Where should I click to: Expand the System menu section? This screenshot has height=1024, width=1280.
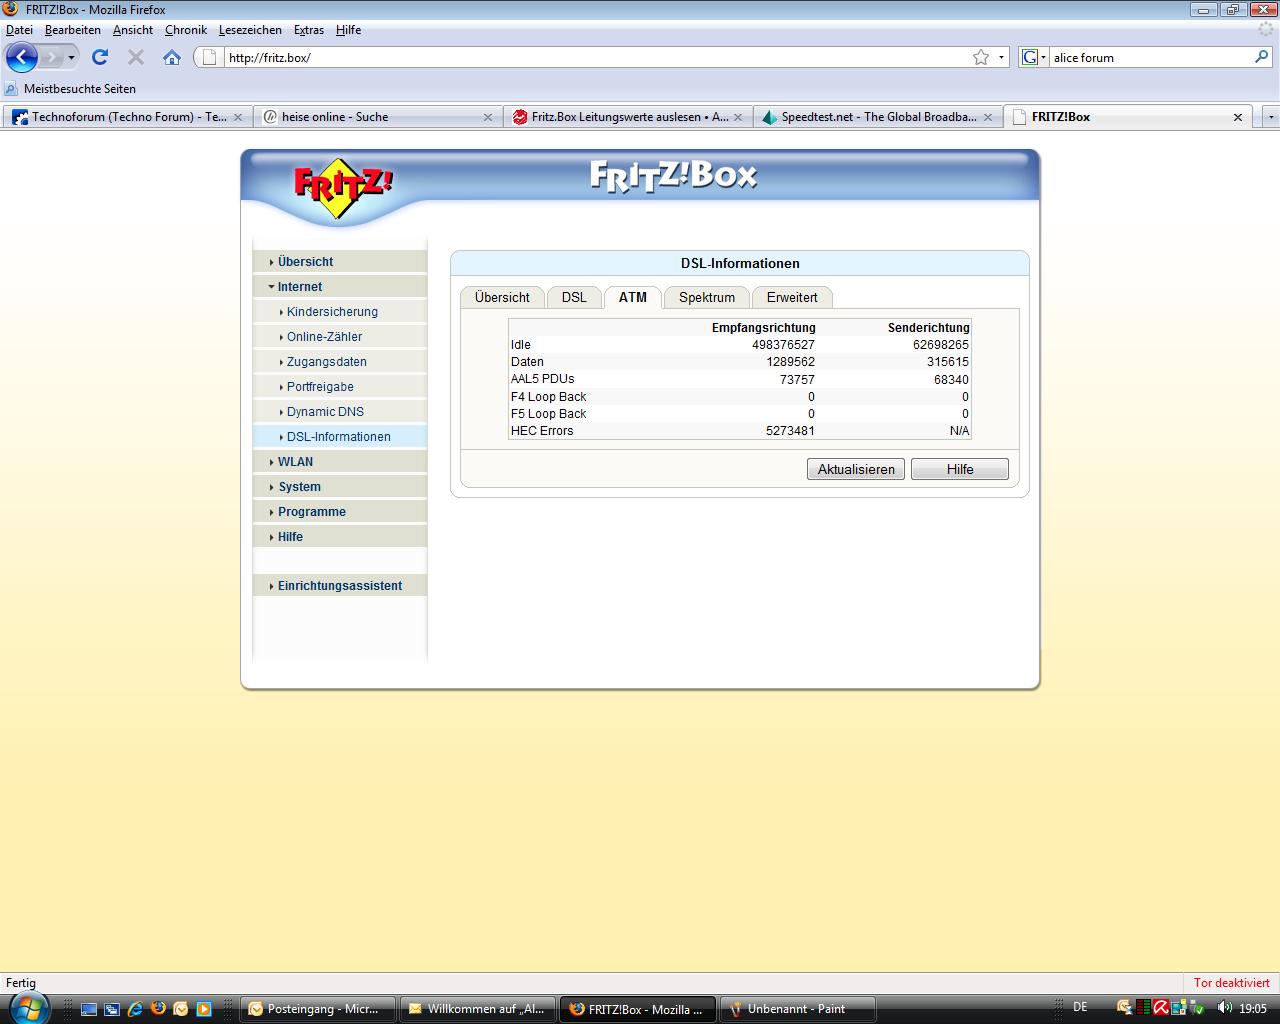click(299, 487)
